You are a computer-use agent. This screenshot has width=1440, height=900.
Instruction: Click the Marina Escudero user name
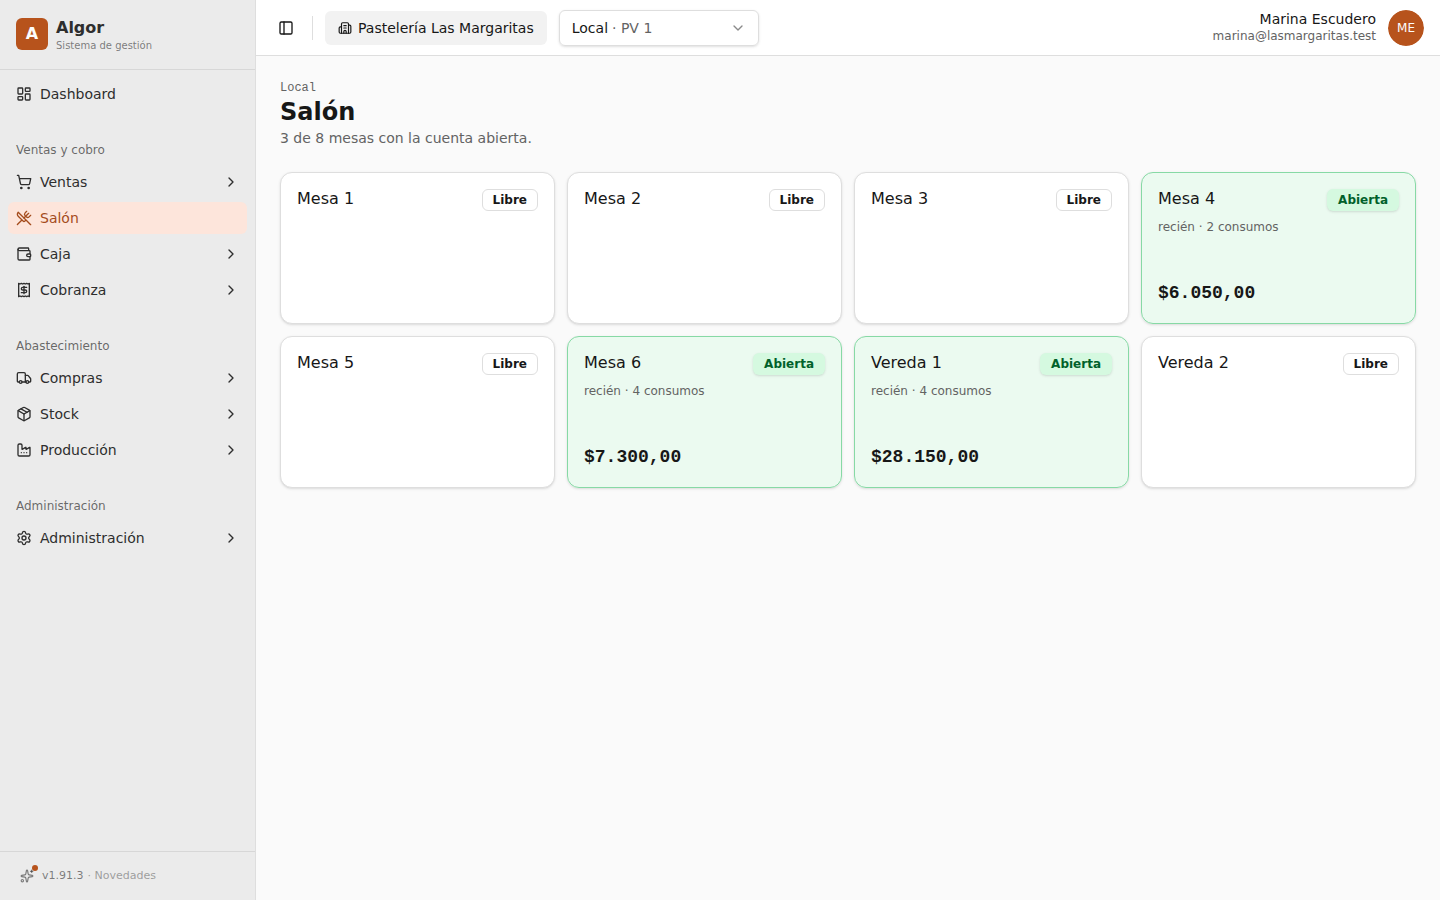[1317, 19]
